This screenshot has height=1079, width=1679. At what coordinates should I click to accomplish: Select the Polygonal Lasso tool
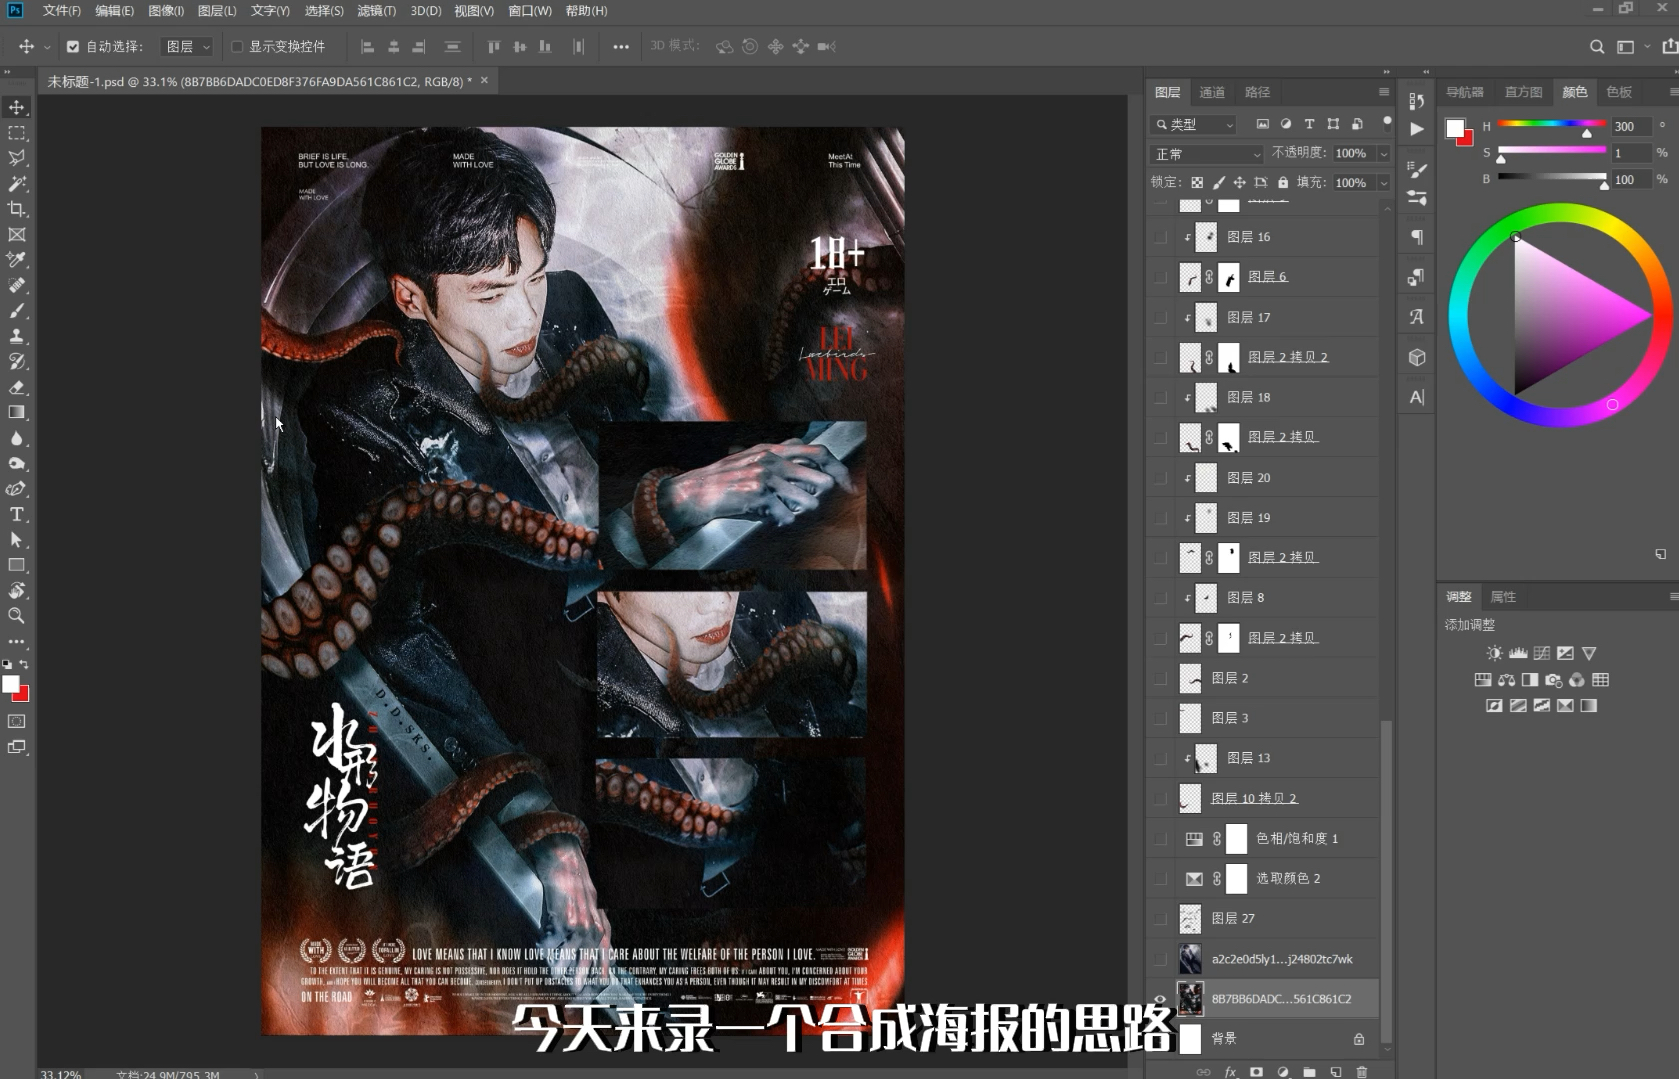click(17, 158)
